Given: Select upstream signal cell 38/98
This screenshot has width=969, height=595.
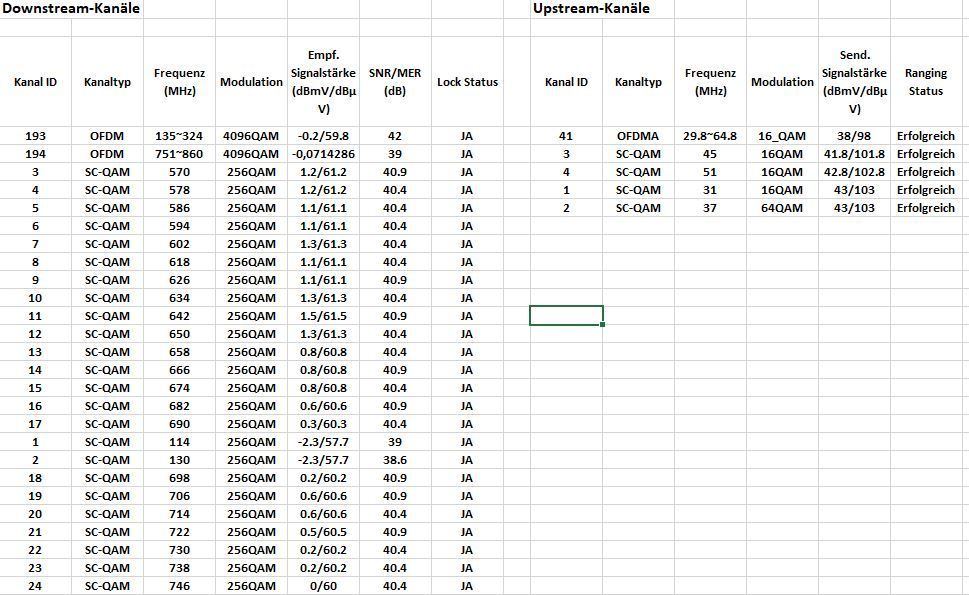Looking at the screenshot, I should (854, 136).
